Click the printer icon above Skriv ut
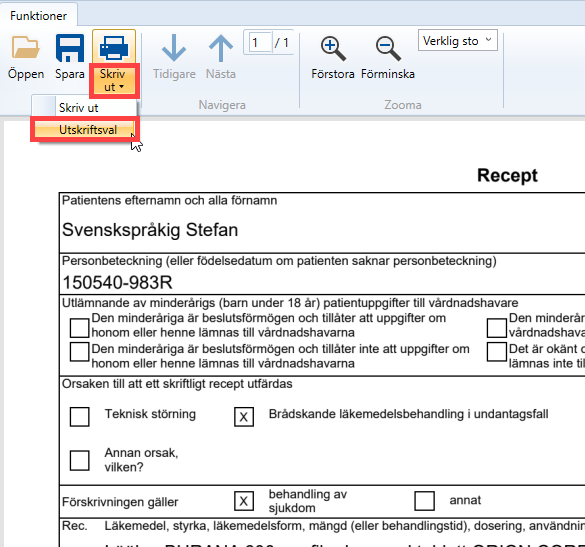Screen dimensions: 585x547 click(x=114, y=47)
